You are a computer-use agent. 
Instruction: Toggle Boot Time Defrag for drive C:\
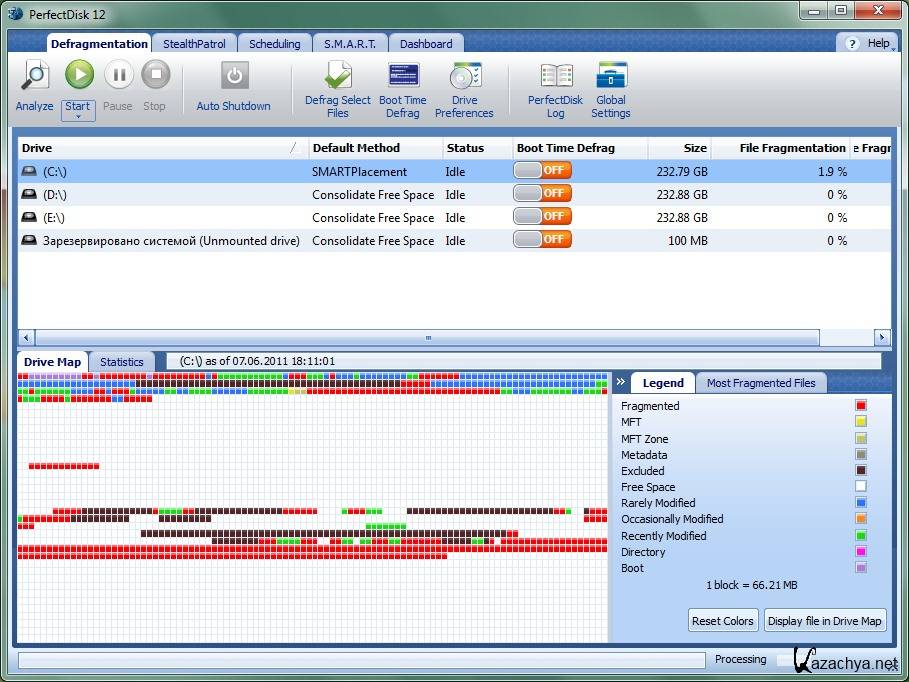click(541, 171)
